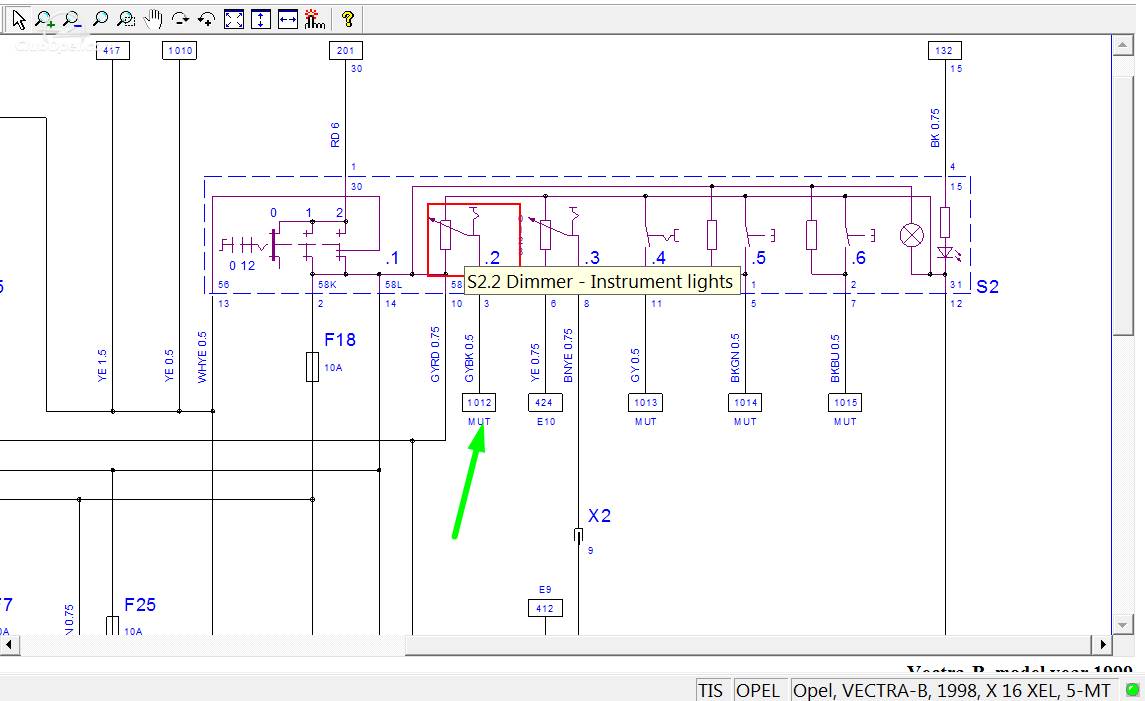Click the horizontal scrollbar left arrow
The height and width of the screenshot is (701, 1145).
[x=8, y=645]
